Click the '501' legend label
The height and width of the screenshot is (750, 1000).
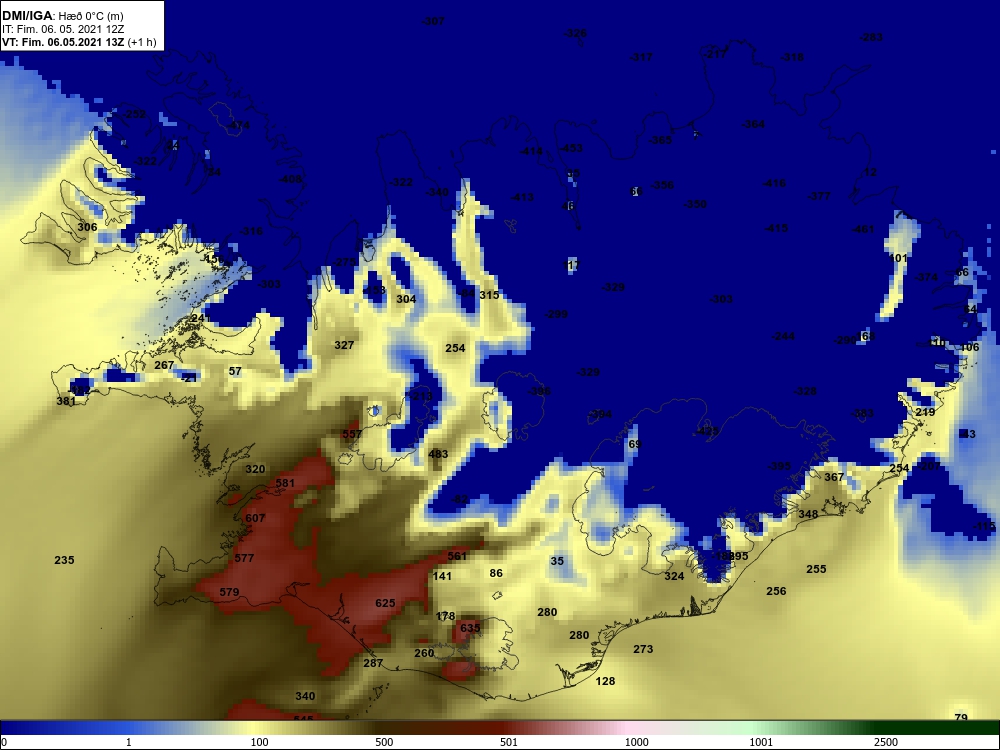[x=509, y=742]
